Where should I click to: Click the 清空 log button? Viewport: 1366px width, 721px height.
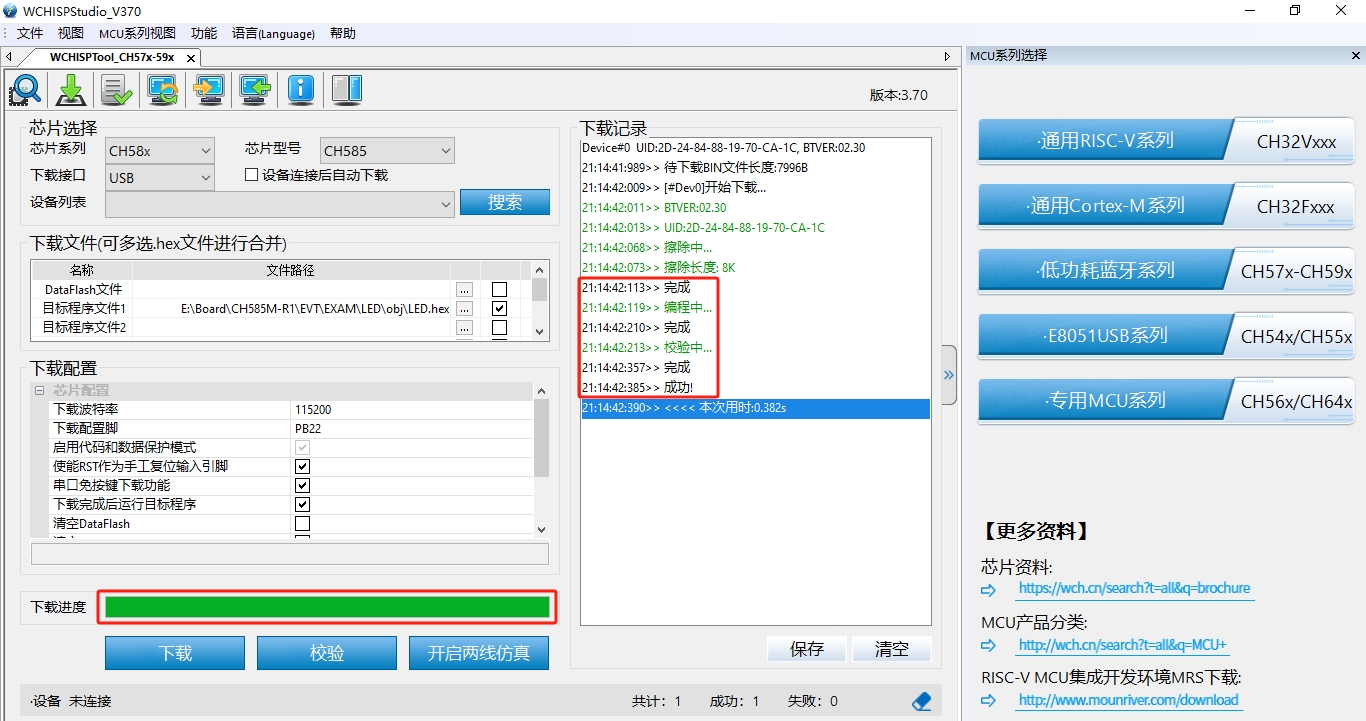[x=892, y=649]
